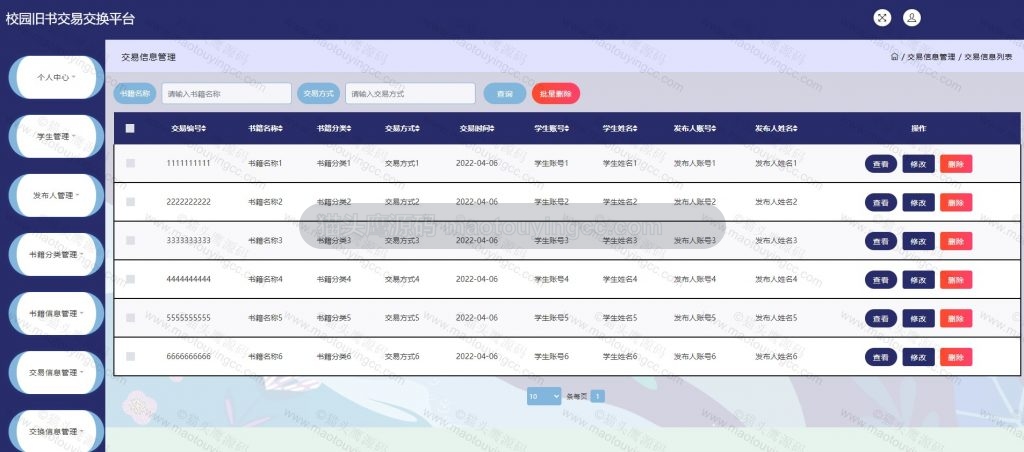View row 3333333333 with 查看

coord(881,241)
